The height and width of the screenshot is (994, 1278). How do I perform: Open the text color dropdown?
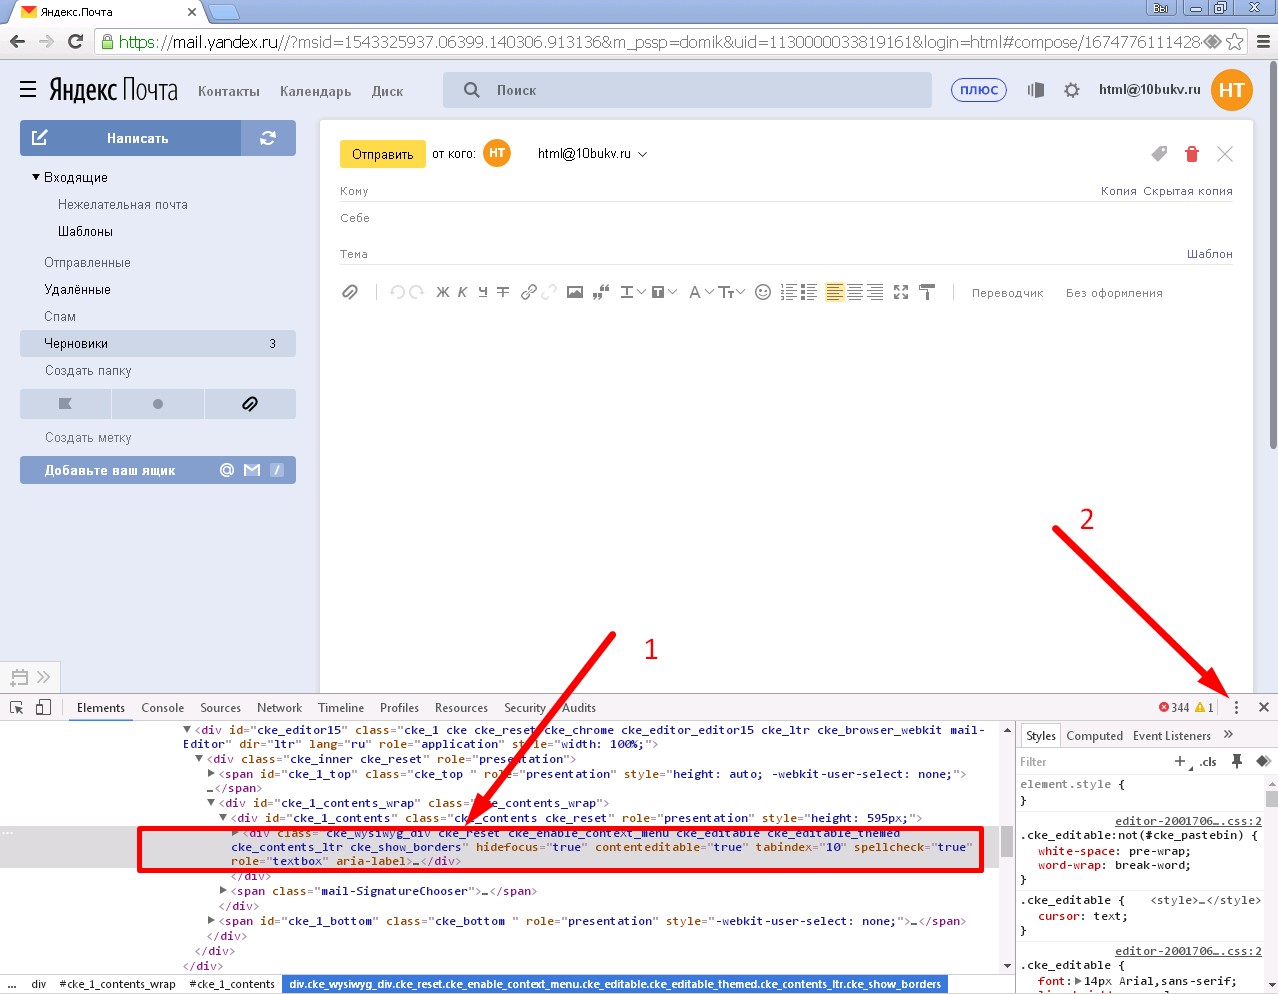(633, 292)
